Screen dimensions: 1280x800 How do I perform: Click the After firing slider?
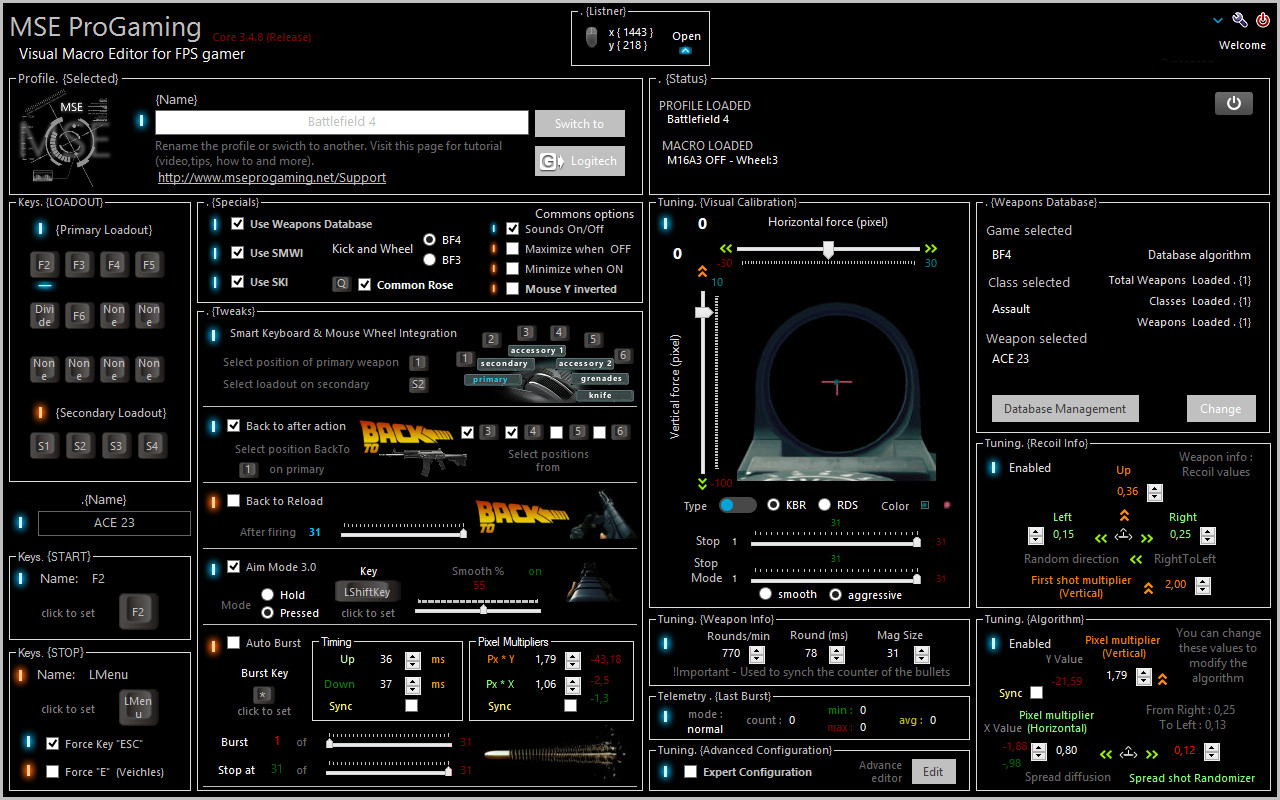(404, 530)
